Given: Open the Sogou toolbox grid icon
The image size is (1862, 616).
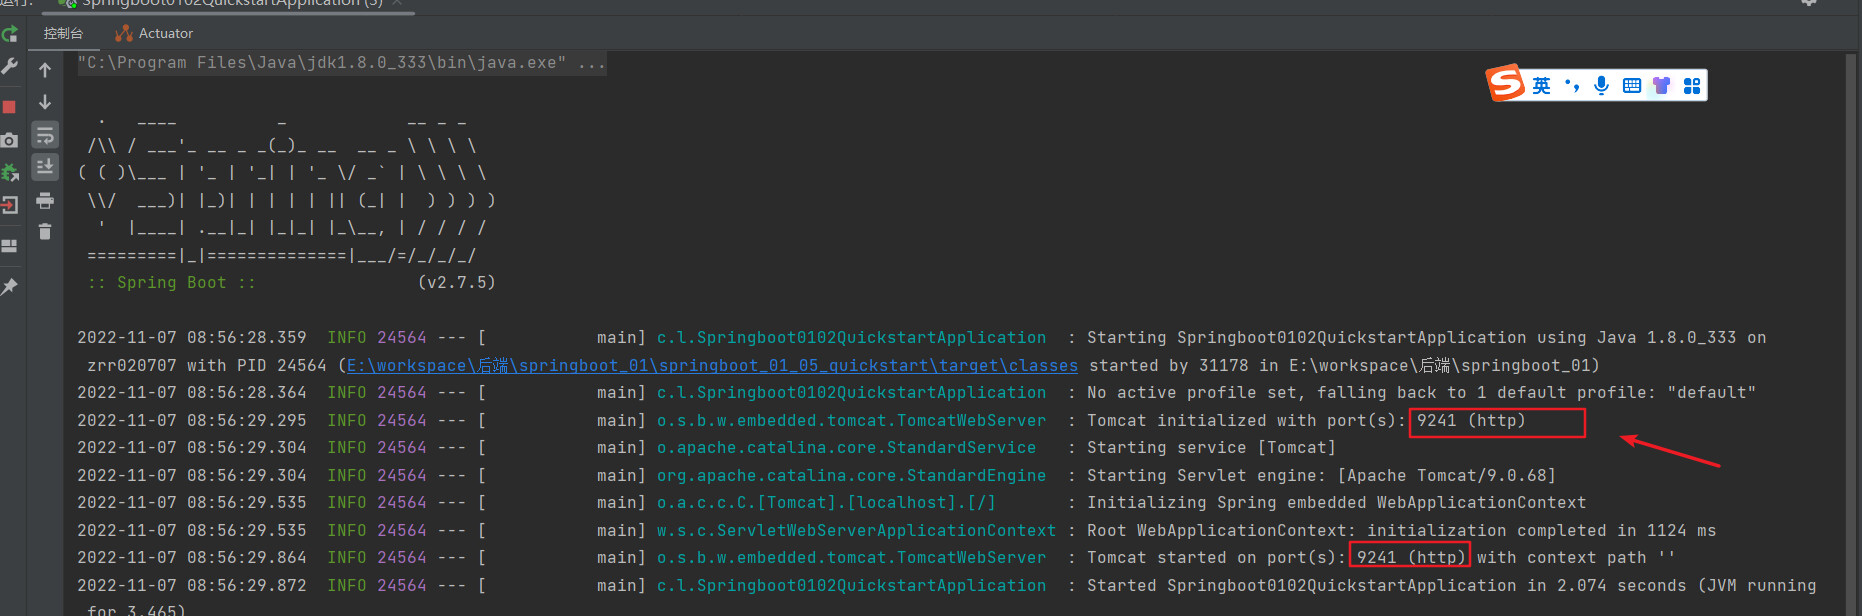Looking at the screenshot, I should [1692, 86].
